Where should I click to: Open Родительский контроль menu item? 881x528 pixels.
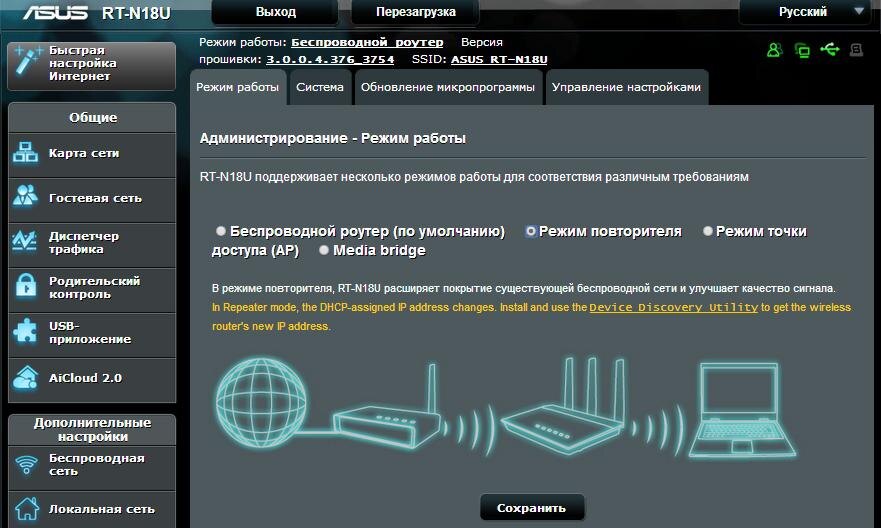click(x=92, y=288)
